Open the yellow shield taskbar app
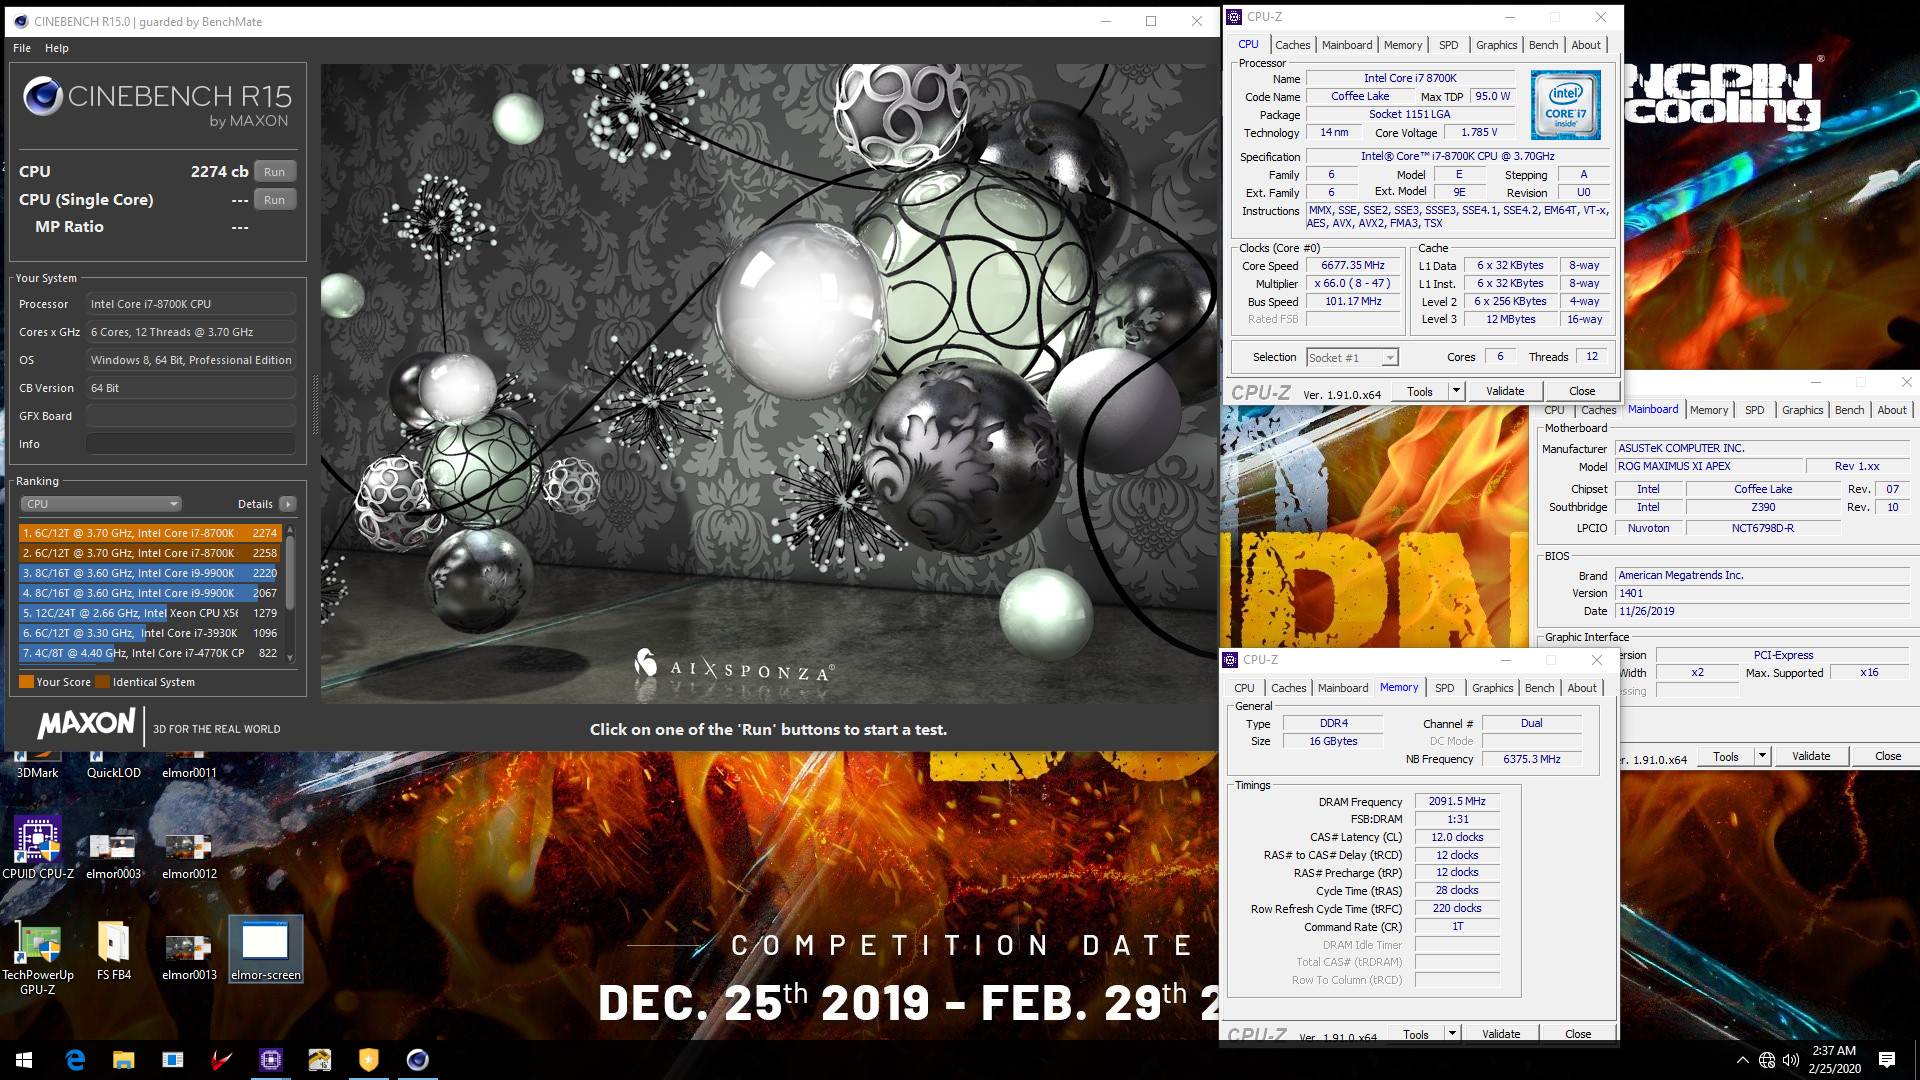Viewport: 1920px width, 1080px height. (369, 1060)
